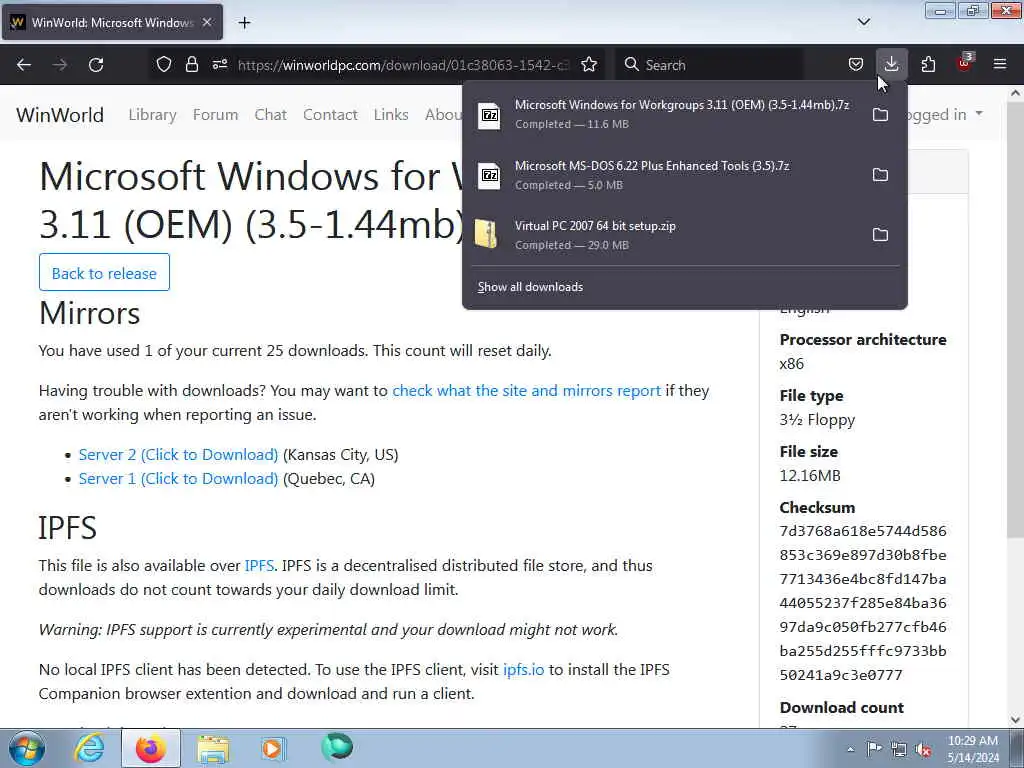Viewport: 1024px width, 768px height.
Task: Download from Server 2 Kansas City
Action: point(178,455)
